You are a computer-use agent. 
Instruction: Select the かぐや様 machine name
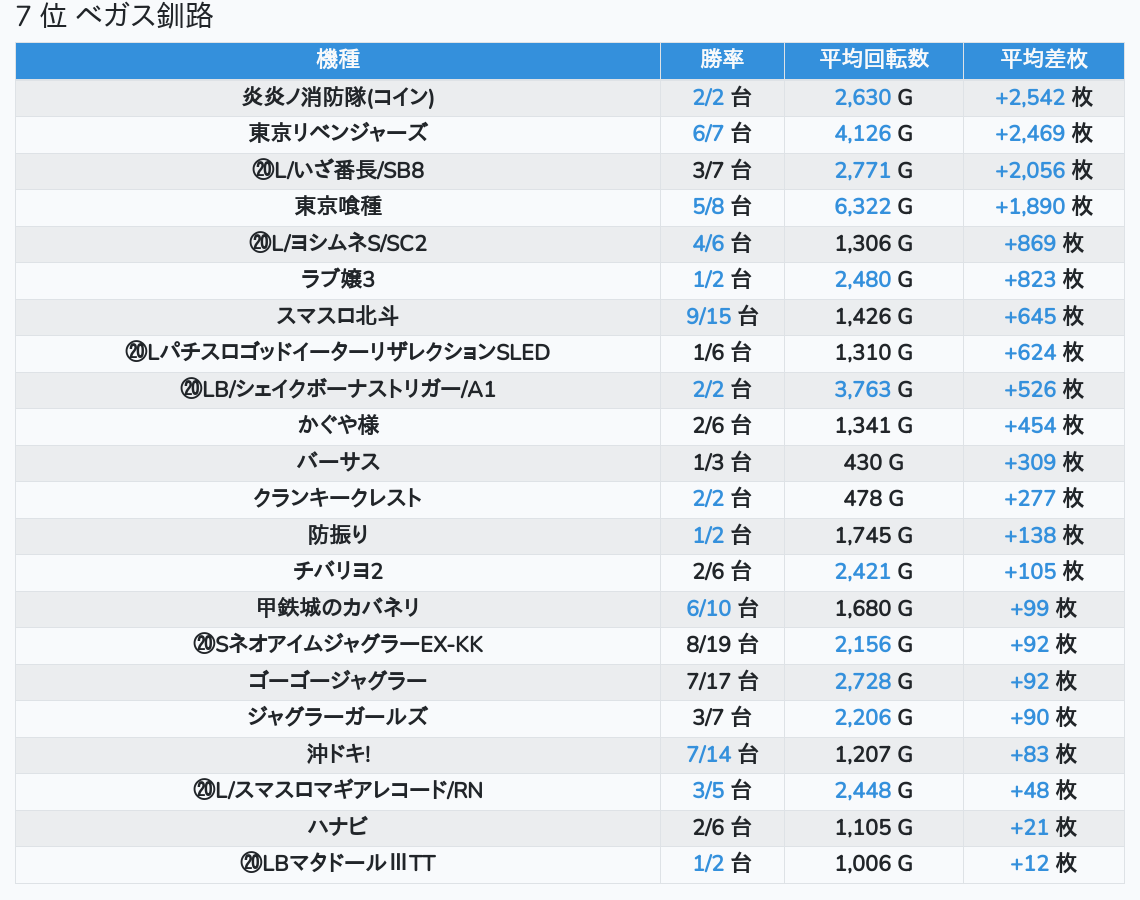338,425
